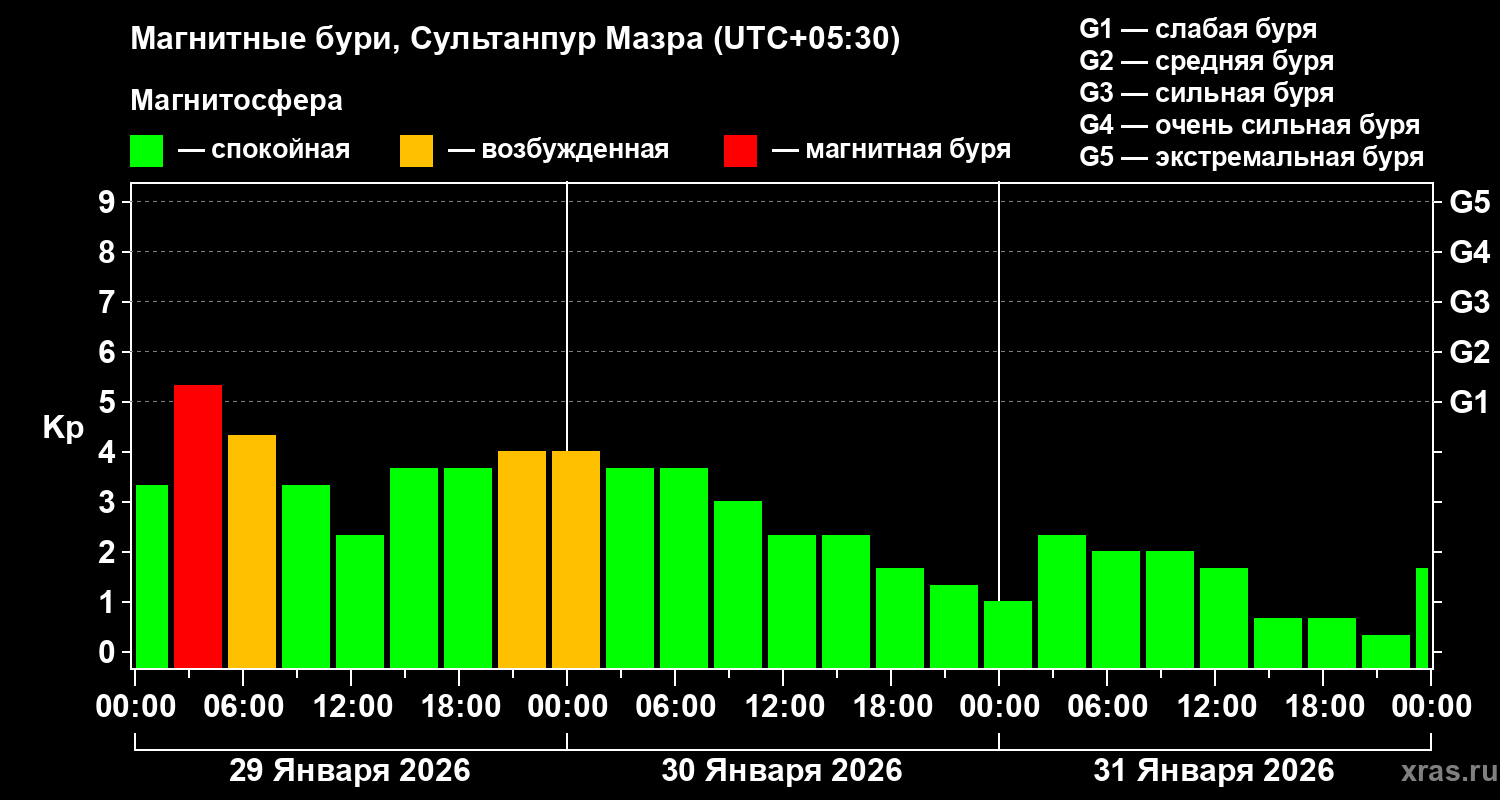Click the 'Kp' axis label
1500x800 pixels.
coord(63,428)
